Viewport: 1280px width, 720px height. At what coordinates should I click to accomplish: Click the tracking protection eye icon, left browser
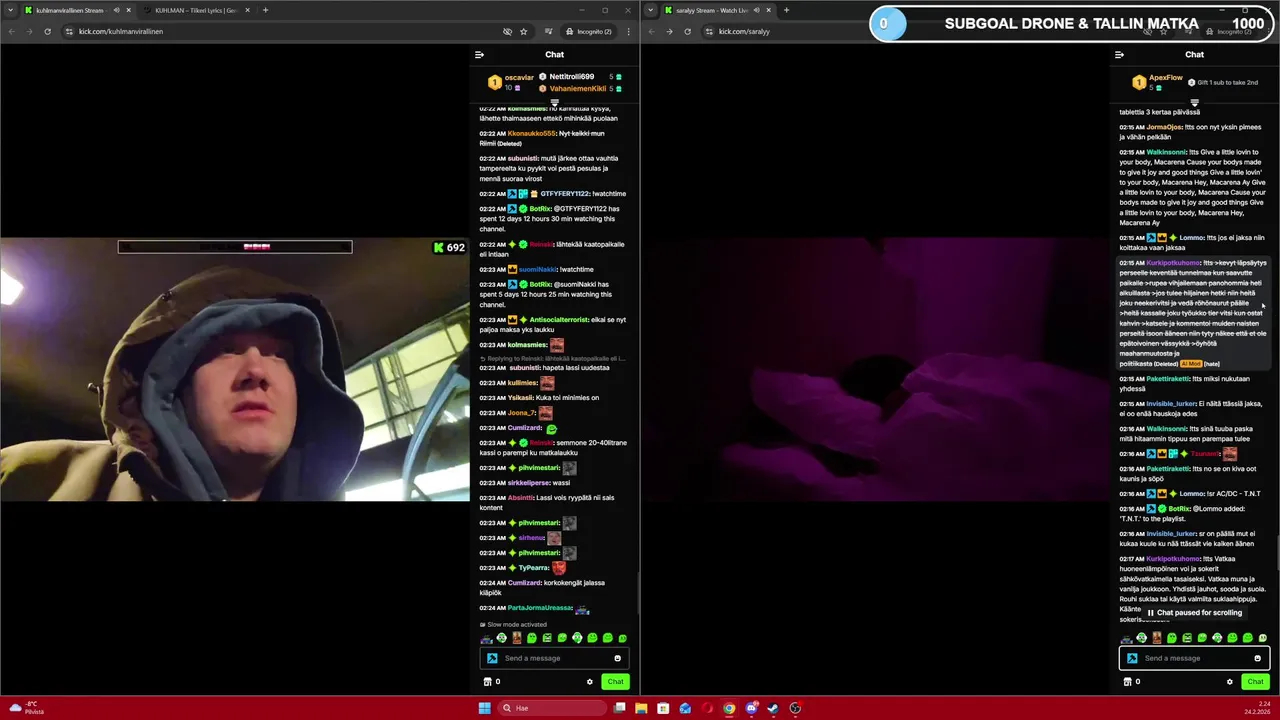(x=507, y=31)
